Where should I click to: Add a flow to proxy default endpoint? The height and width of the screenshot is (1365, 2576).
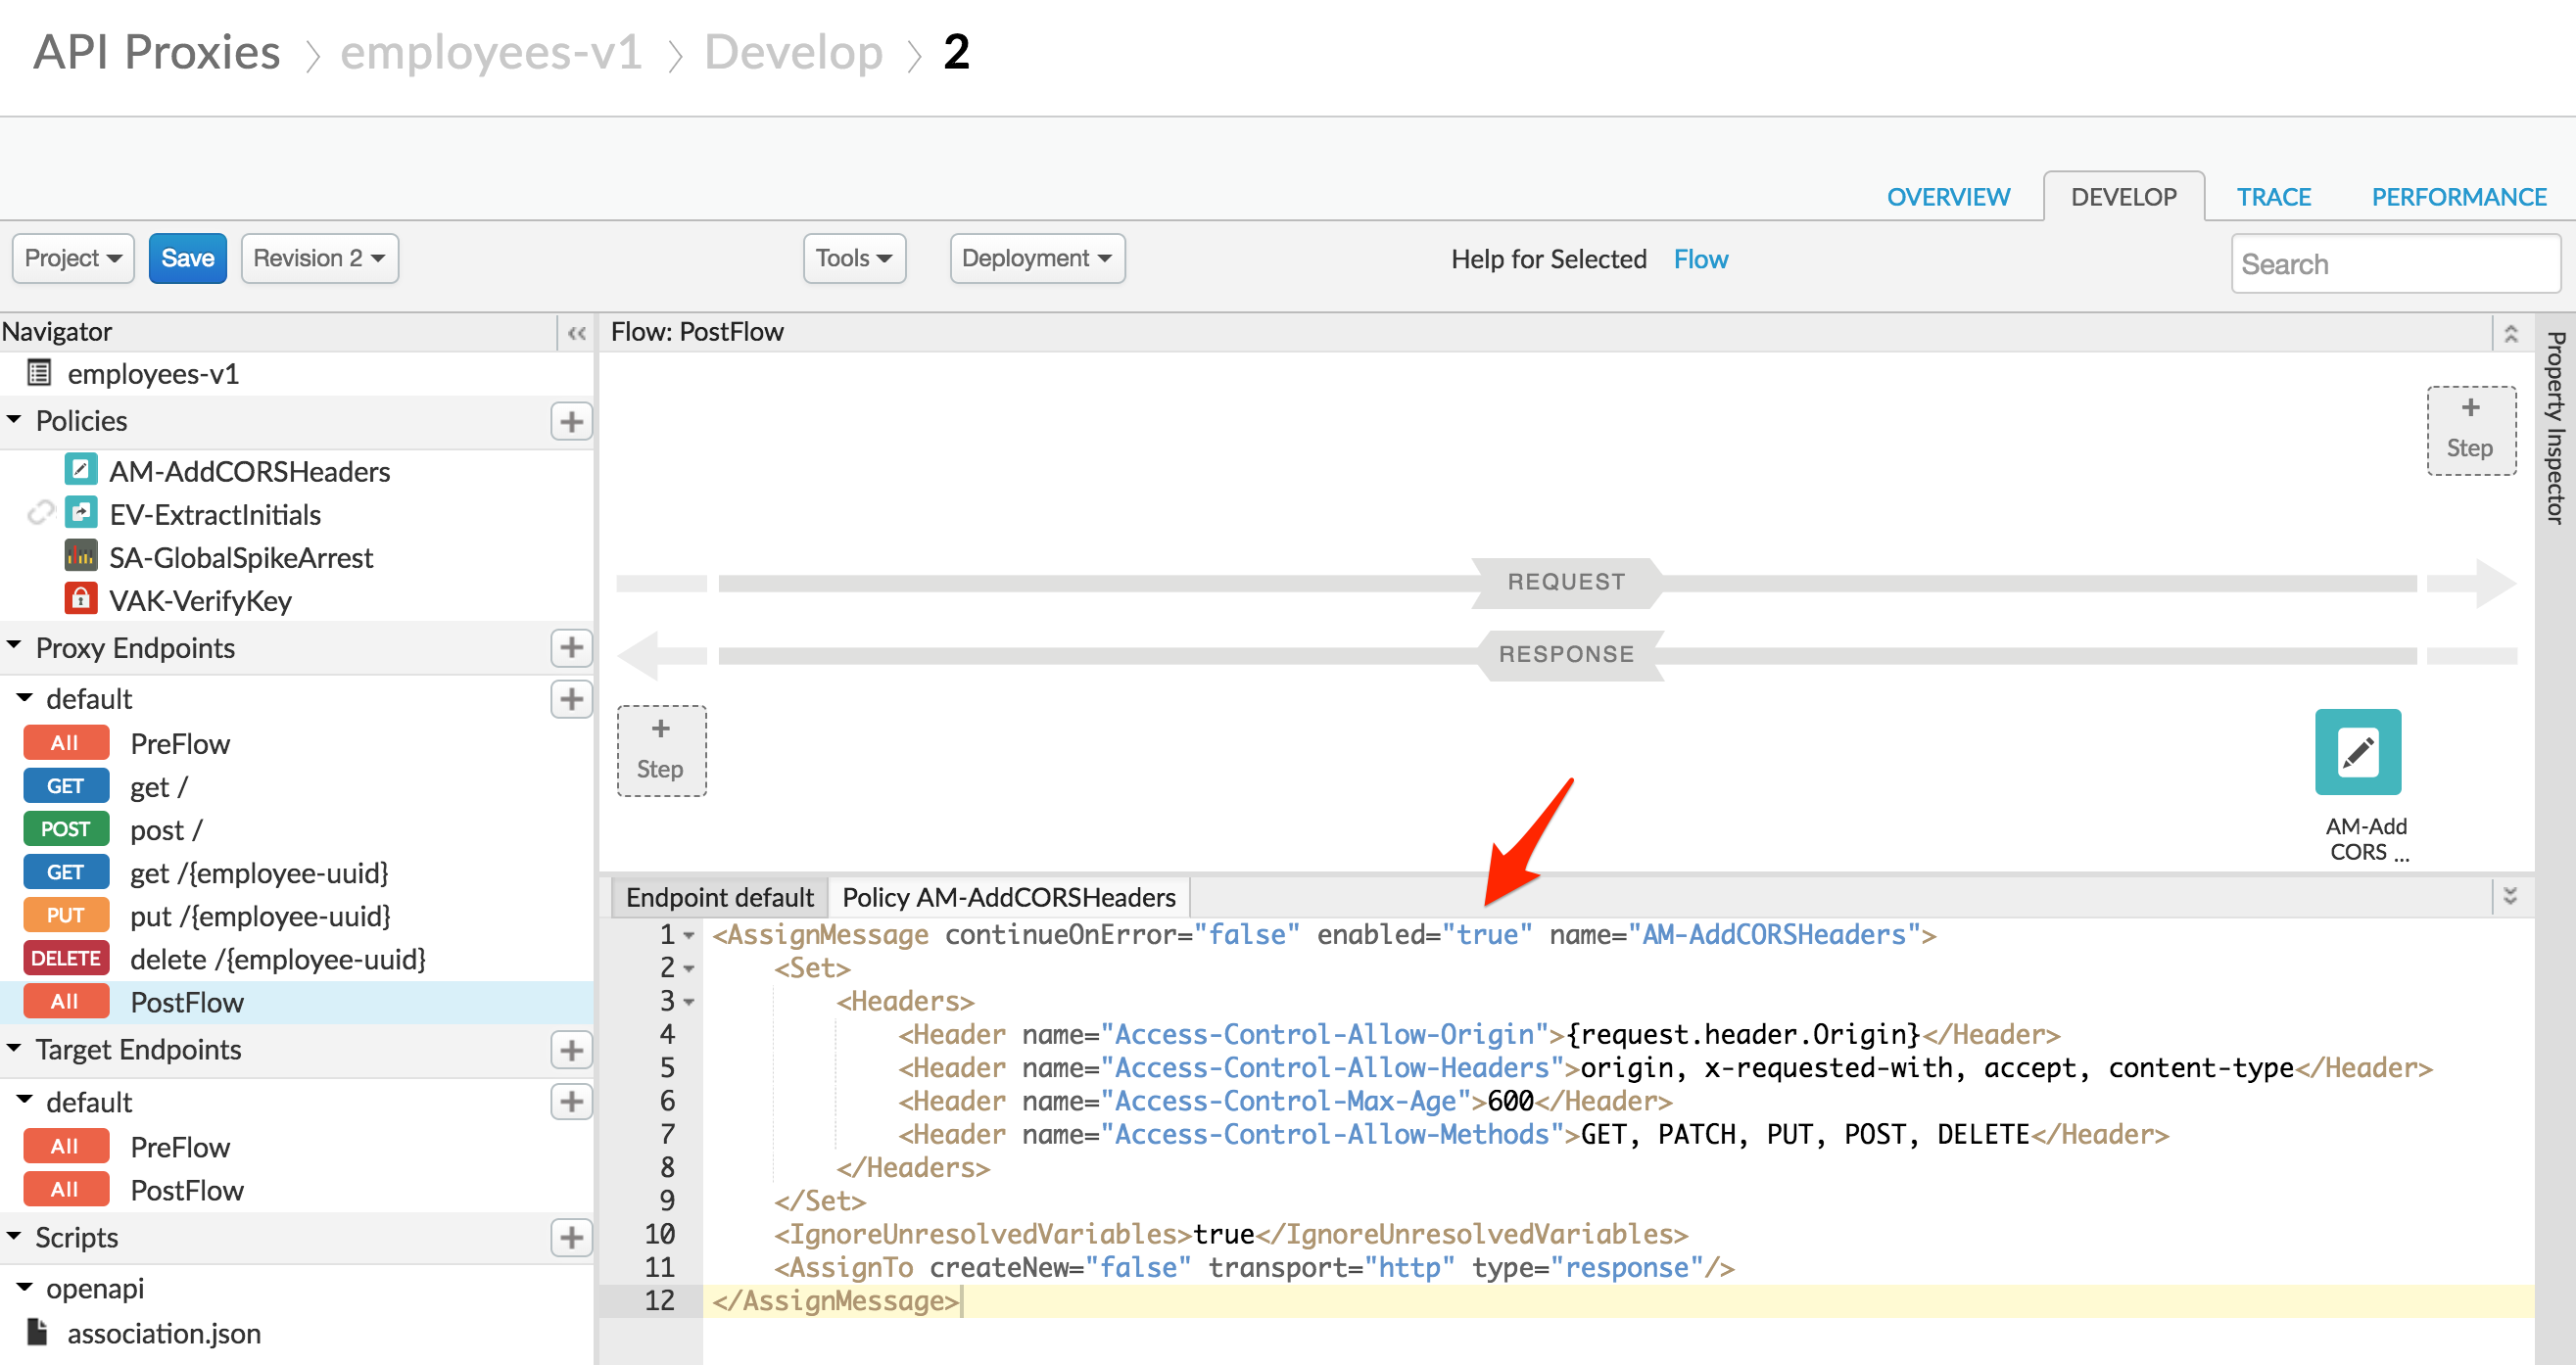pyautogui.click(x=571, y=698)
